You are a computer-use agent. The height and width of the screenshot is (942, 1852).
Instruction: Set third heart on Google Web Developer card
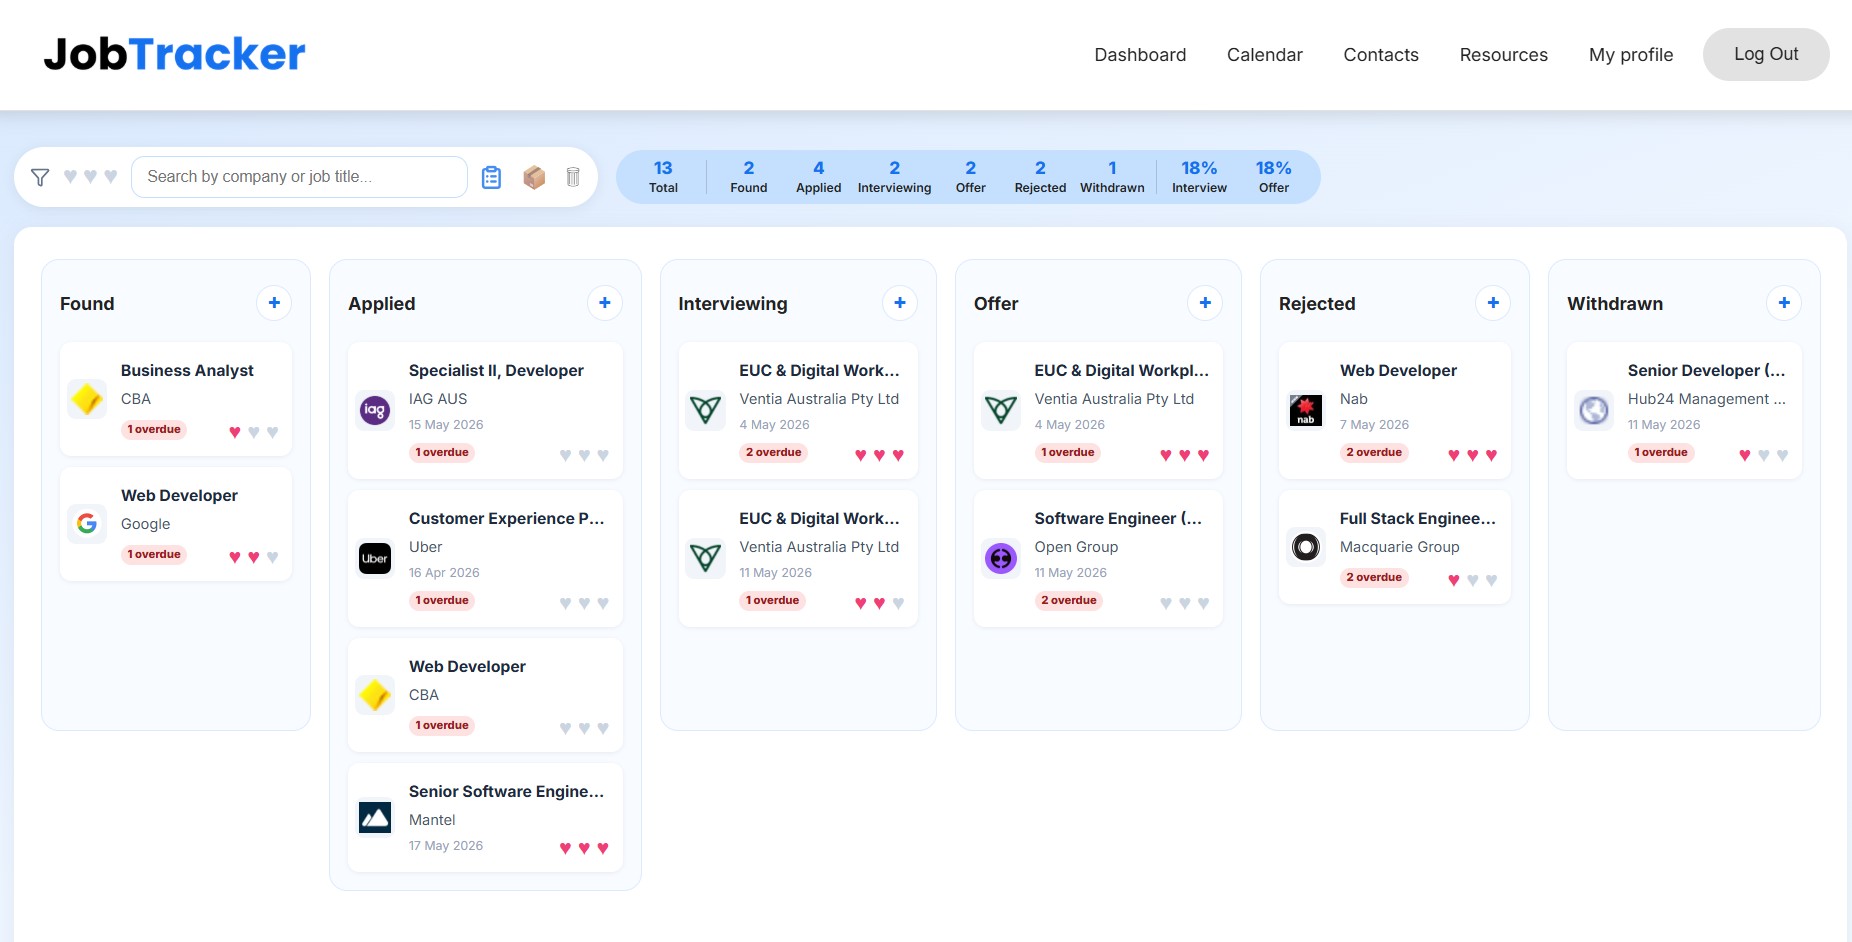pyautogui.click(x=272, y=557)
